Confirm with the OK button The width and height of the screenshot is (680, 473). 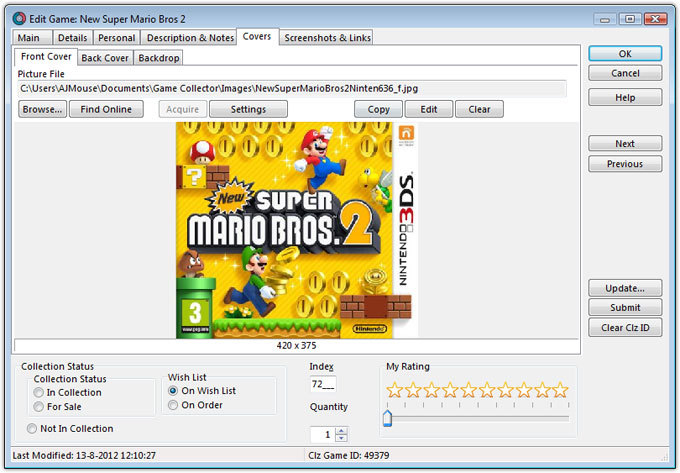[625, 54]
